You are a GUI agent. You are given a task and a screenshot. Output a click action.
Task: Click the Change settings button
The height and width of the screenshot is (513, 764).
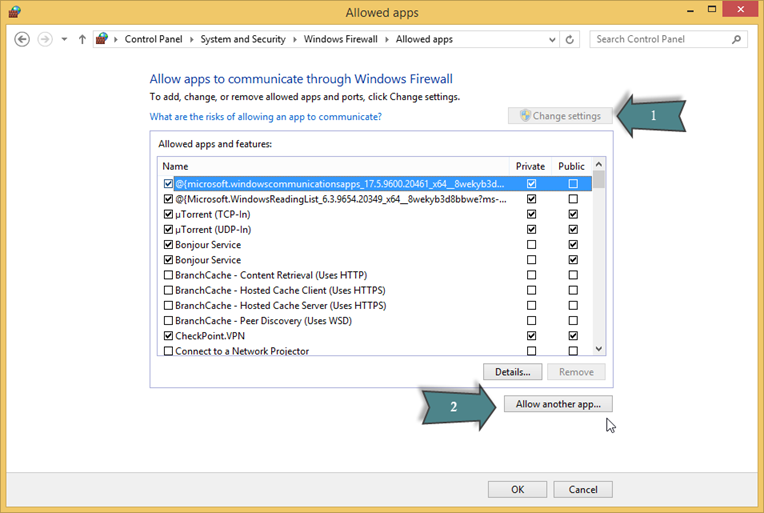click(x=560, y=116)
